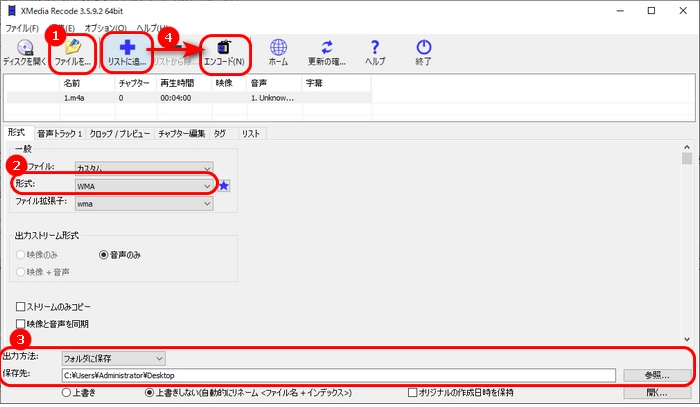Tick the 映像と音声を同期 checkbox
The width and height of the screenshot is (700, 407).
point(21,324)
